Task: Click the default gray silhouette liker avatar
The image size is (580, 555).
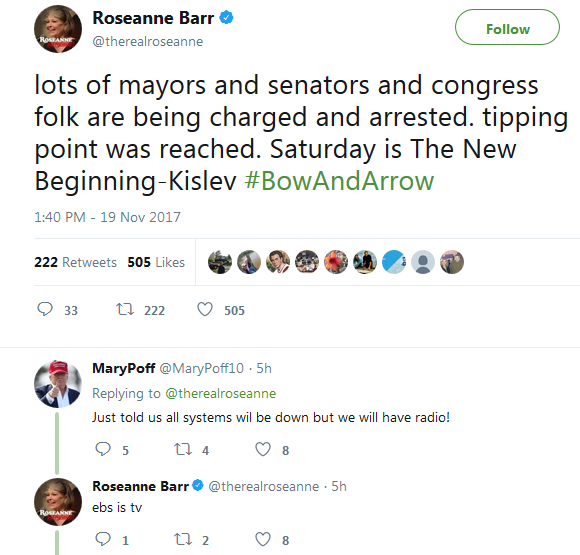Action: coord(423,262)
